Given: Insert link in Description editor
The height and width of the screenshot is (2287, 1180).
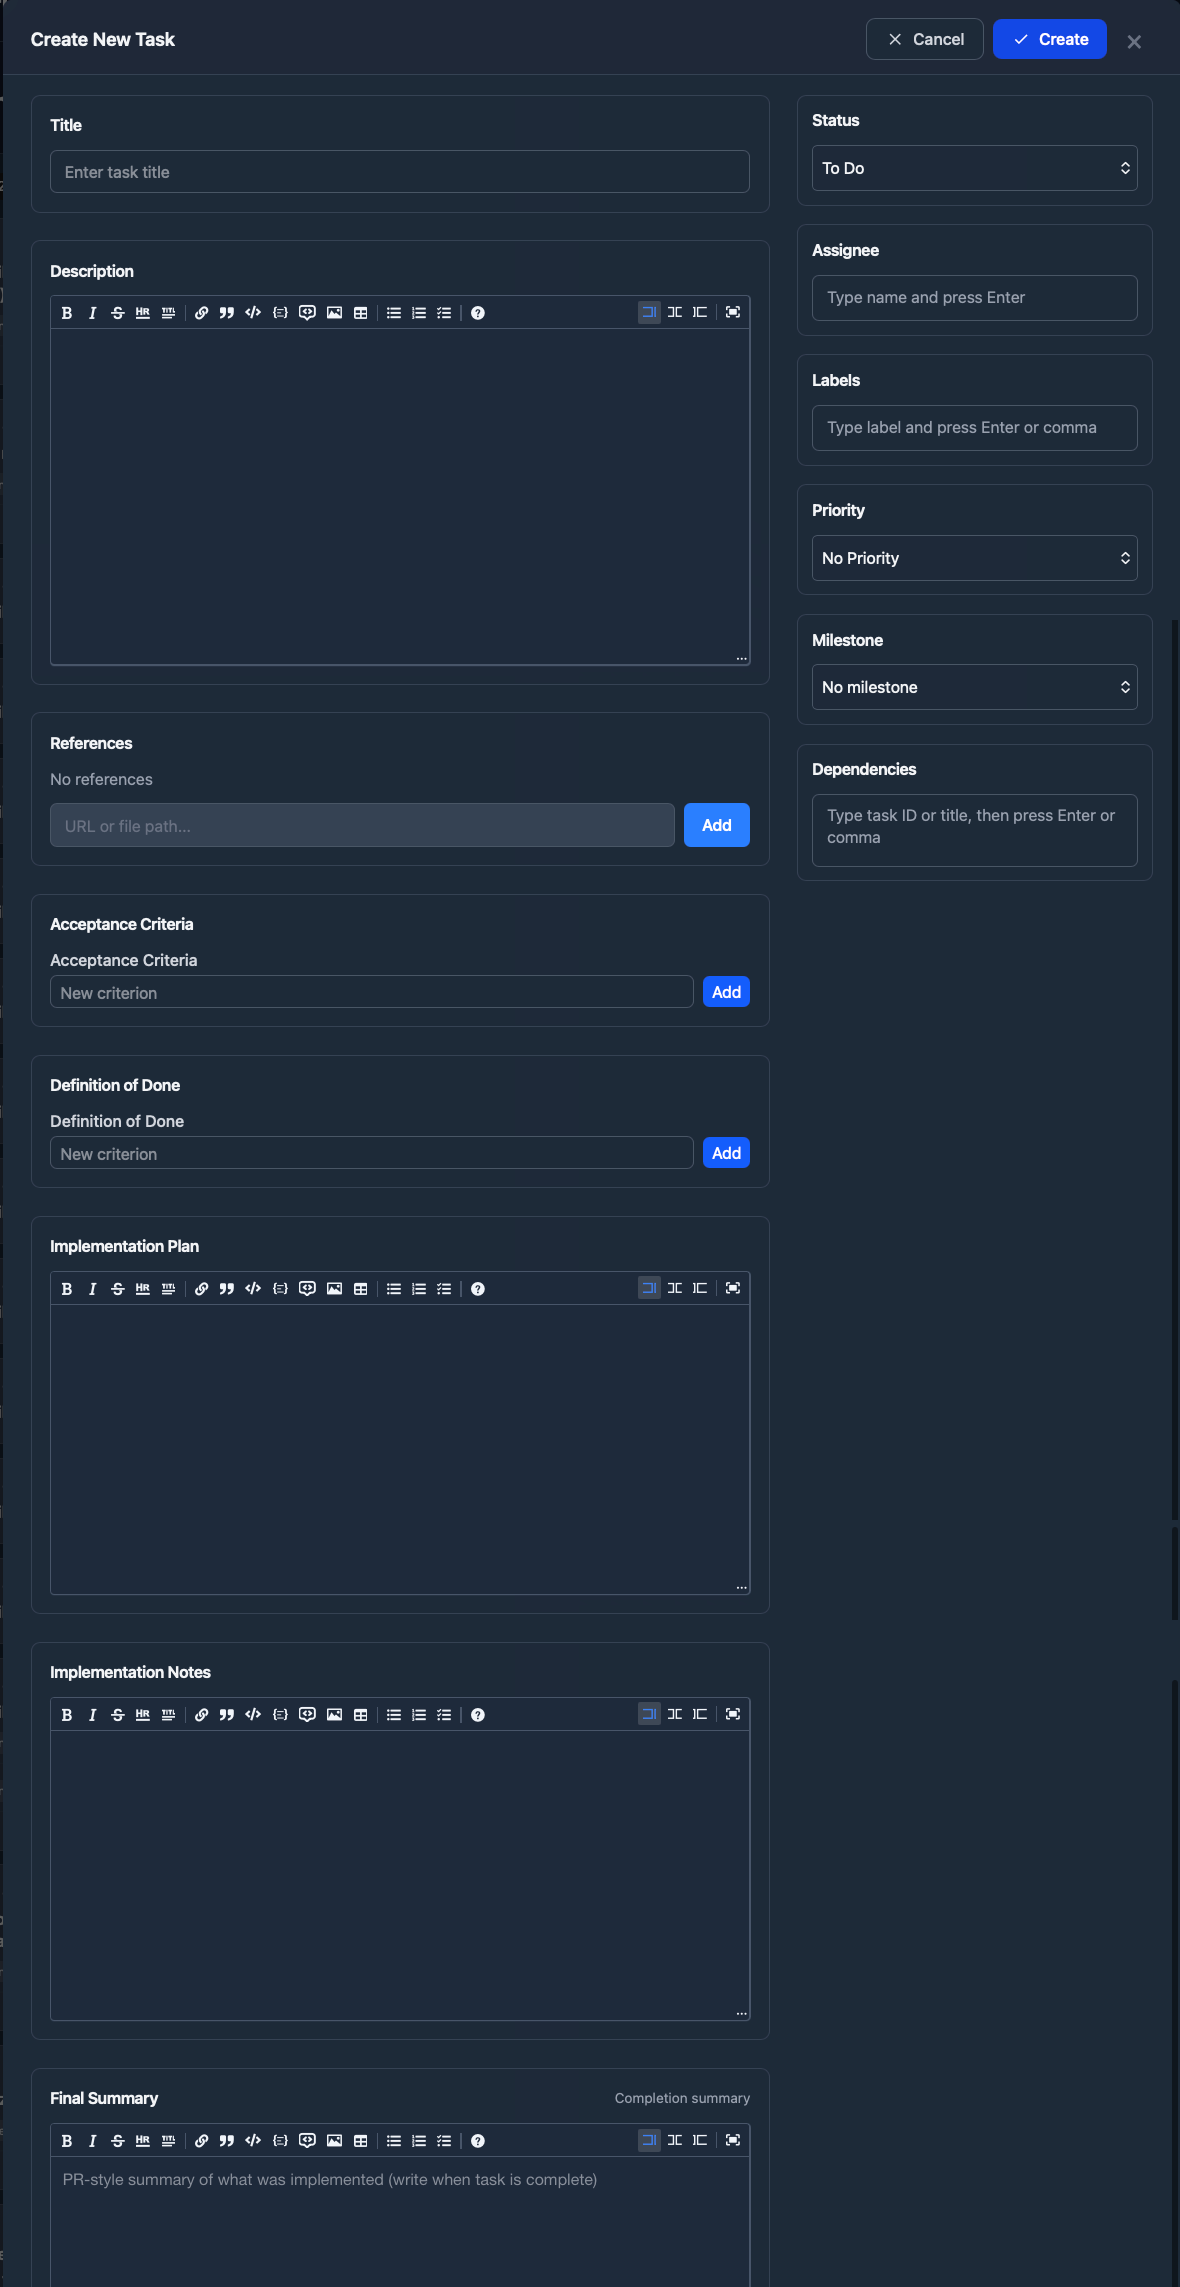Looking at the screenshot, I should point(202,313).
